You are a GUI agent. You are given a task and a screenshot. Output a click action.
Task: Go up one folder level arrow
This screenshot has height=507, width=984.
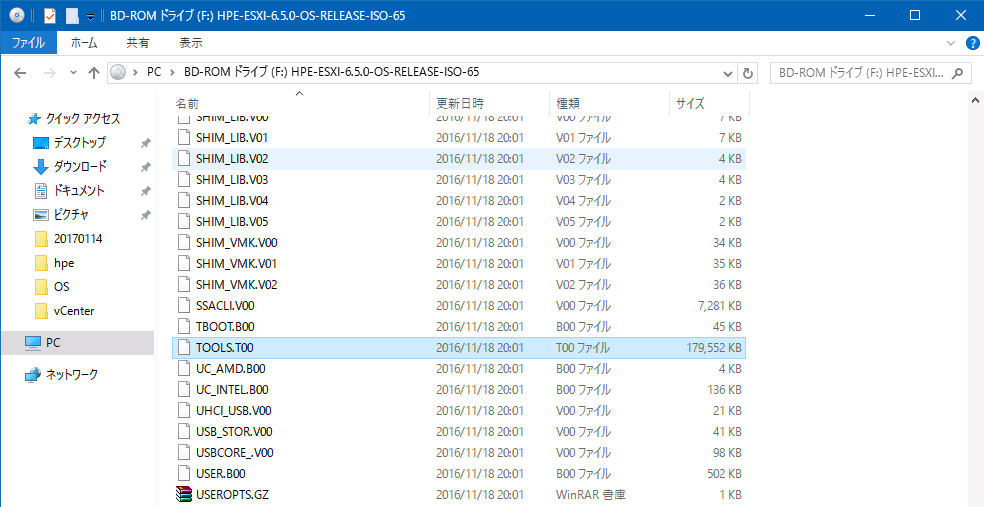pyautogui.click(x=94, y=73)
